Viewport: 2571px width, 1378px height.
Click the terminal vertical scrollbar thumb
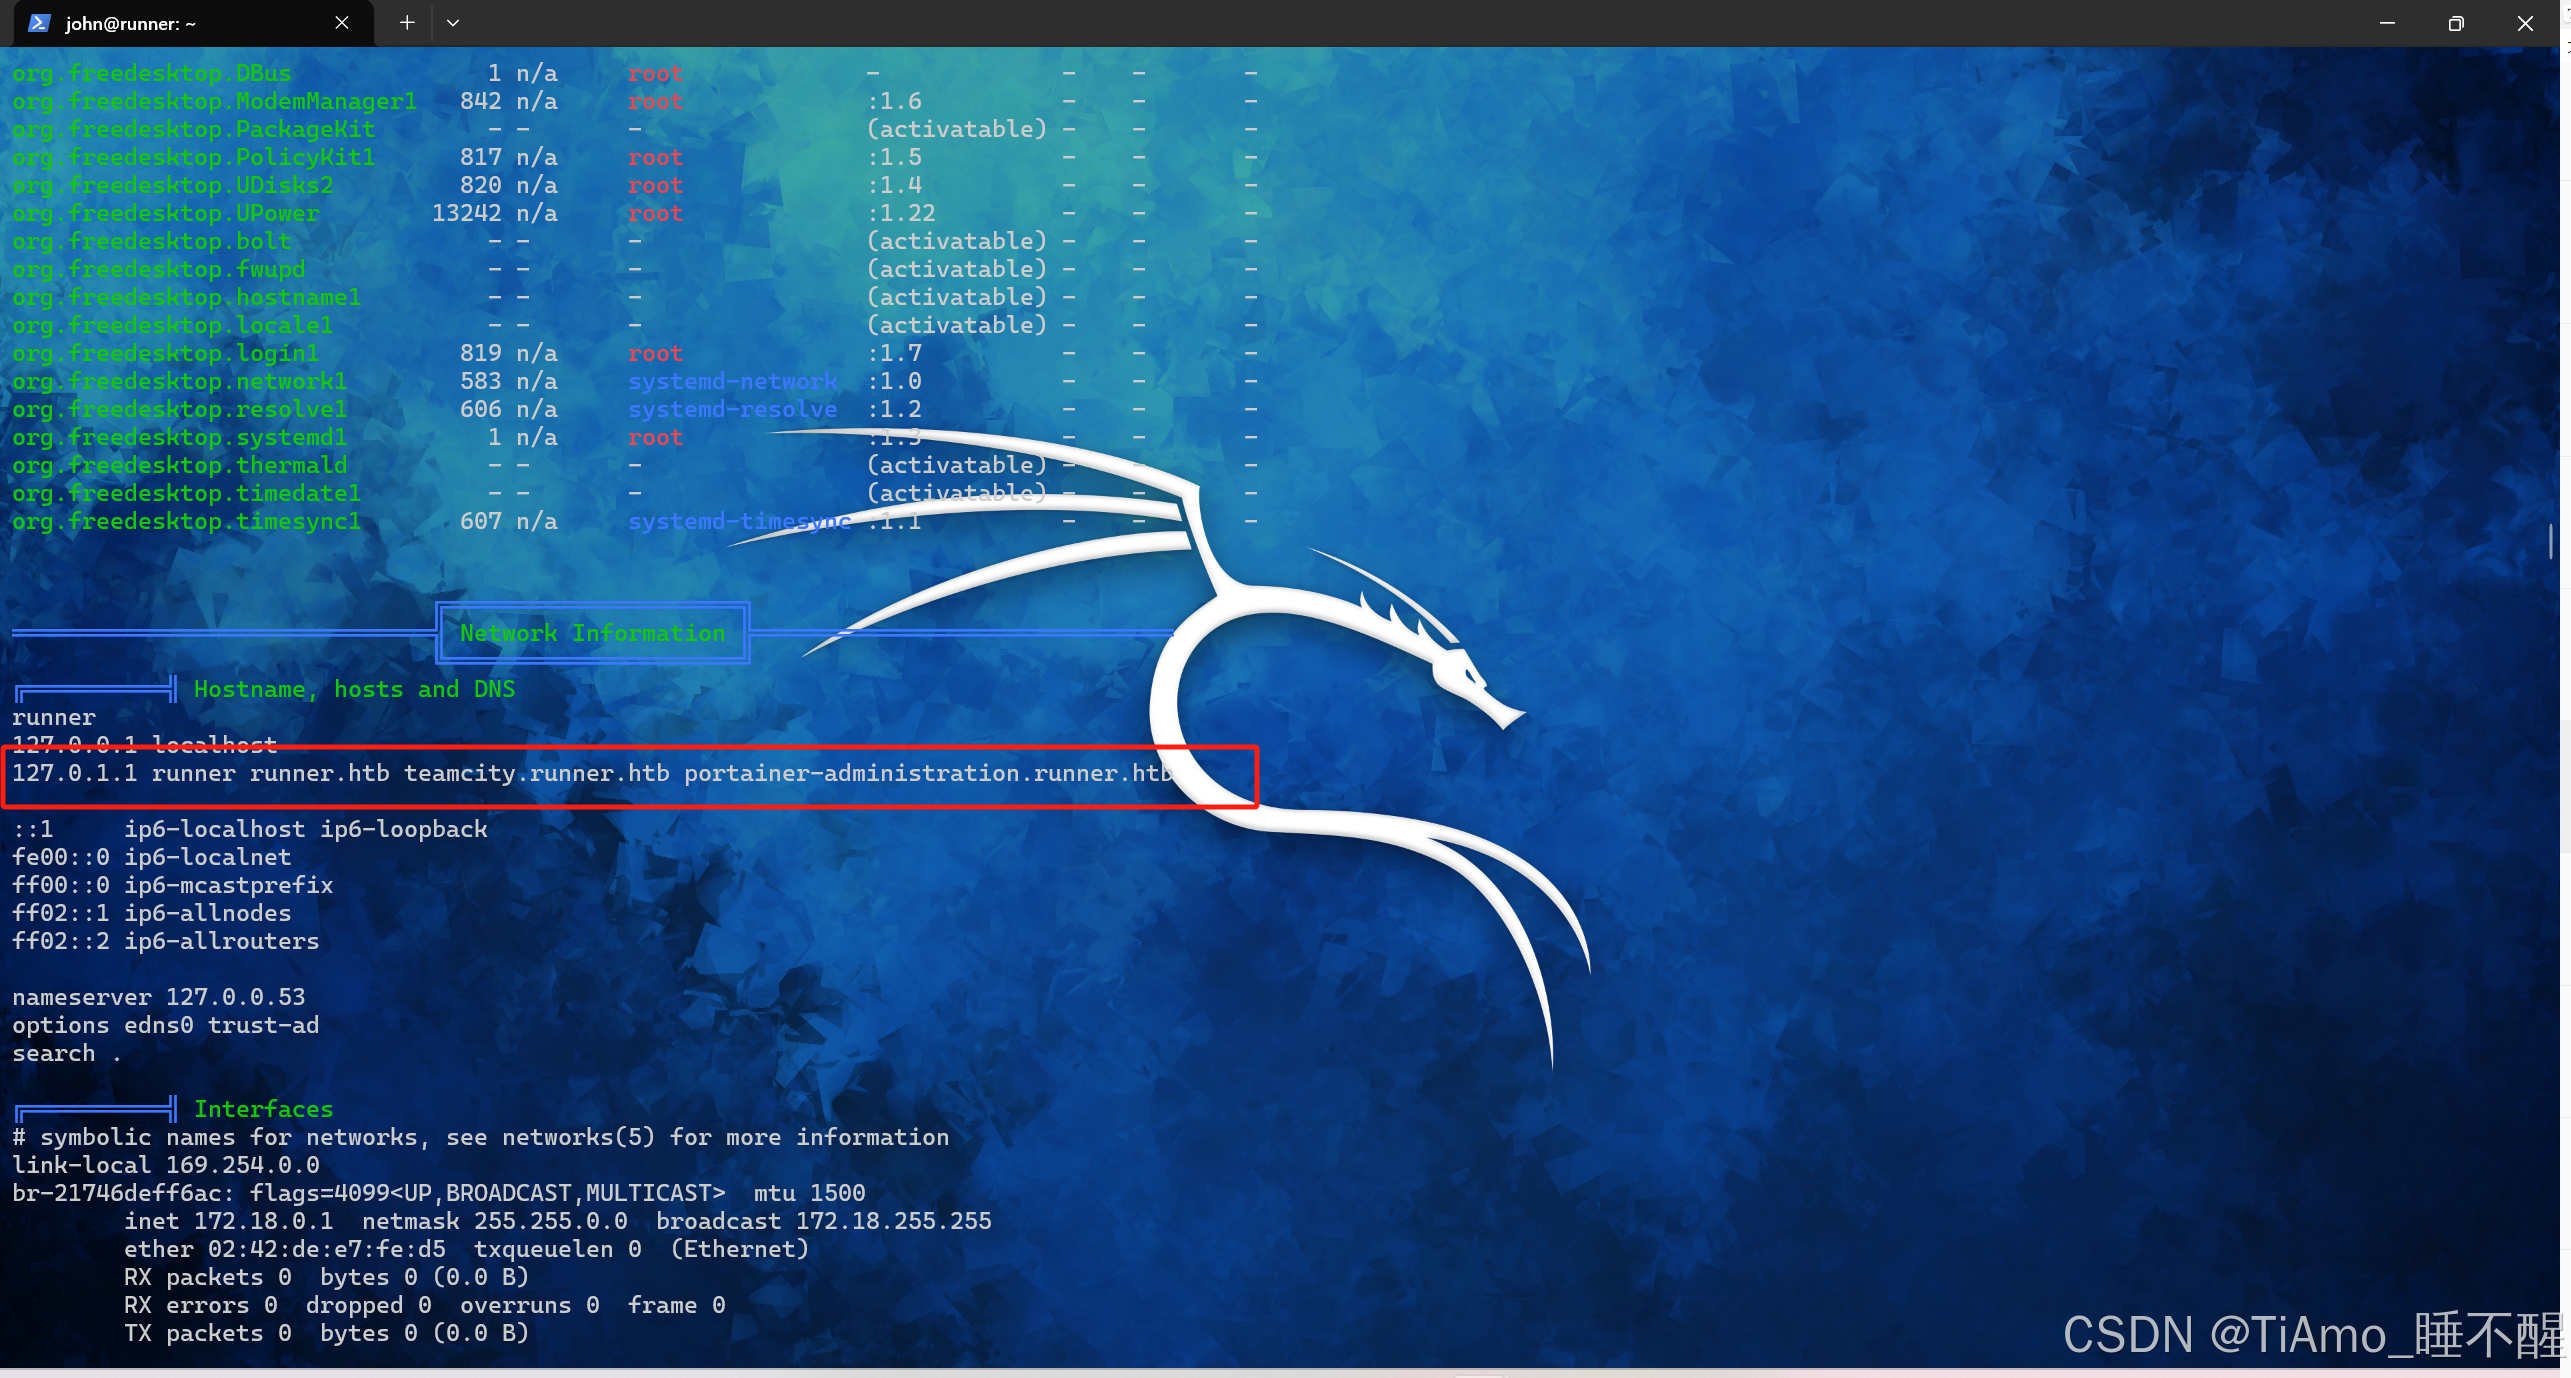click(x=2551, y=541)
